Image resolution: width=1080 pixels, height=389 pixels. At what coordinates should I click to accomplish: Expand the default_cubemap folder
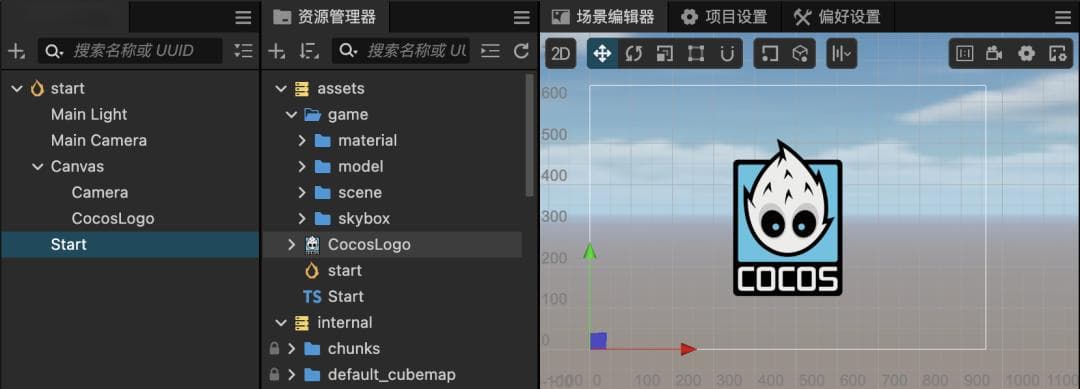point(291,375)
